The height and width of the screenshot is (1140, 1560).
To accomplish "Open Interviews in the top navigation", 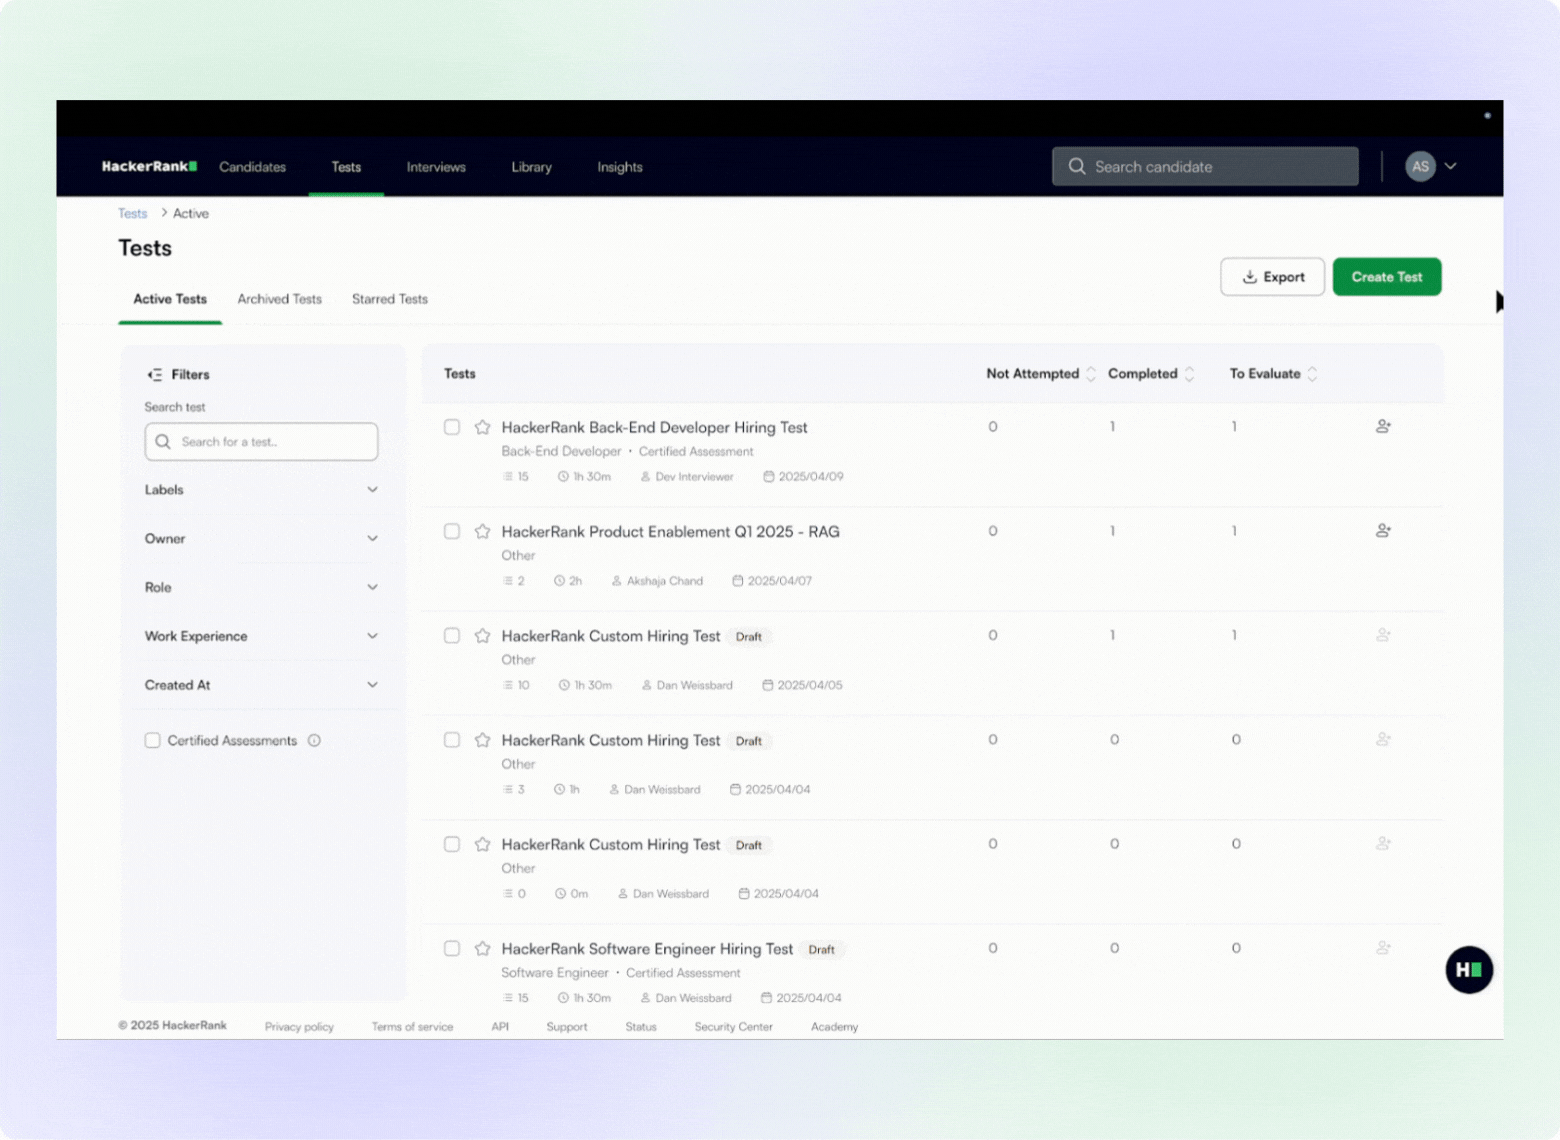I will point(436,167).
